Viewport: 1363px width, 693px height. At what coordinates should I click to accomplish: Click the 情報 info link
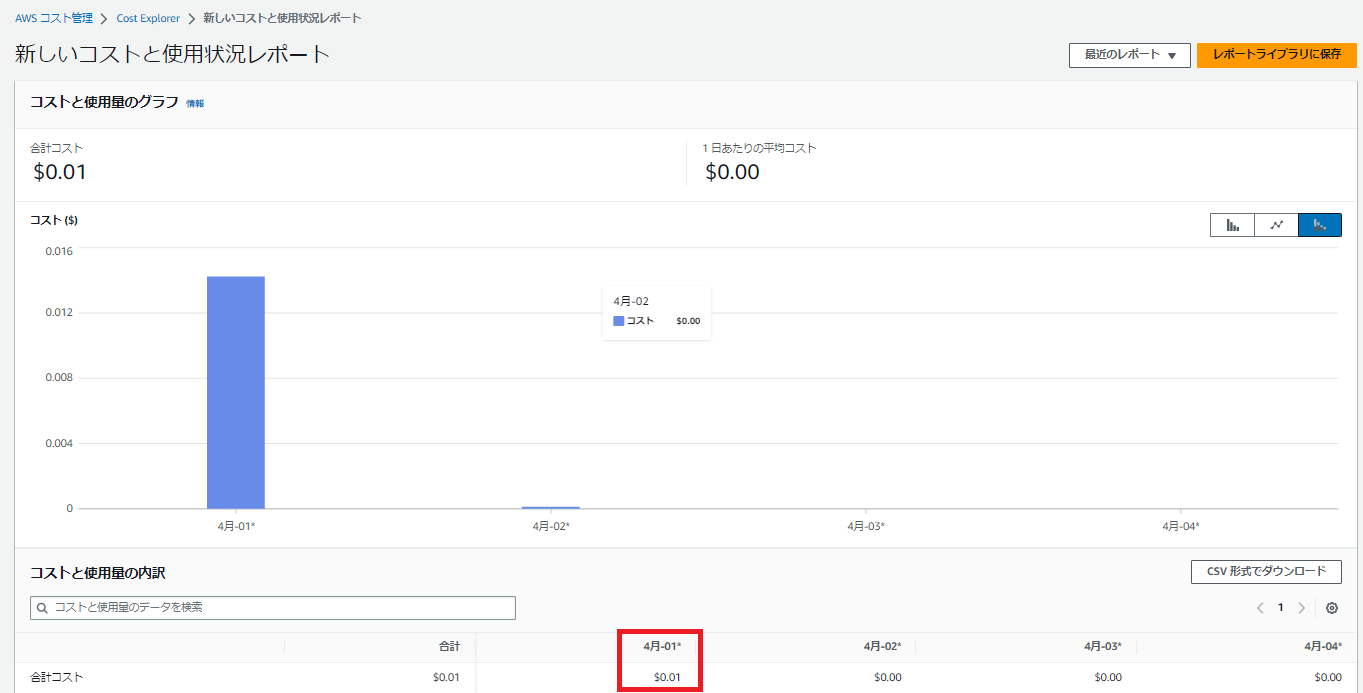(195, 103)
